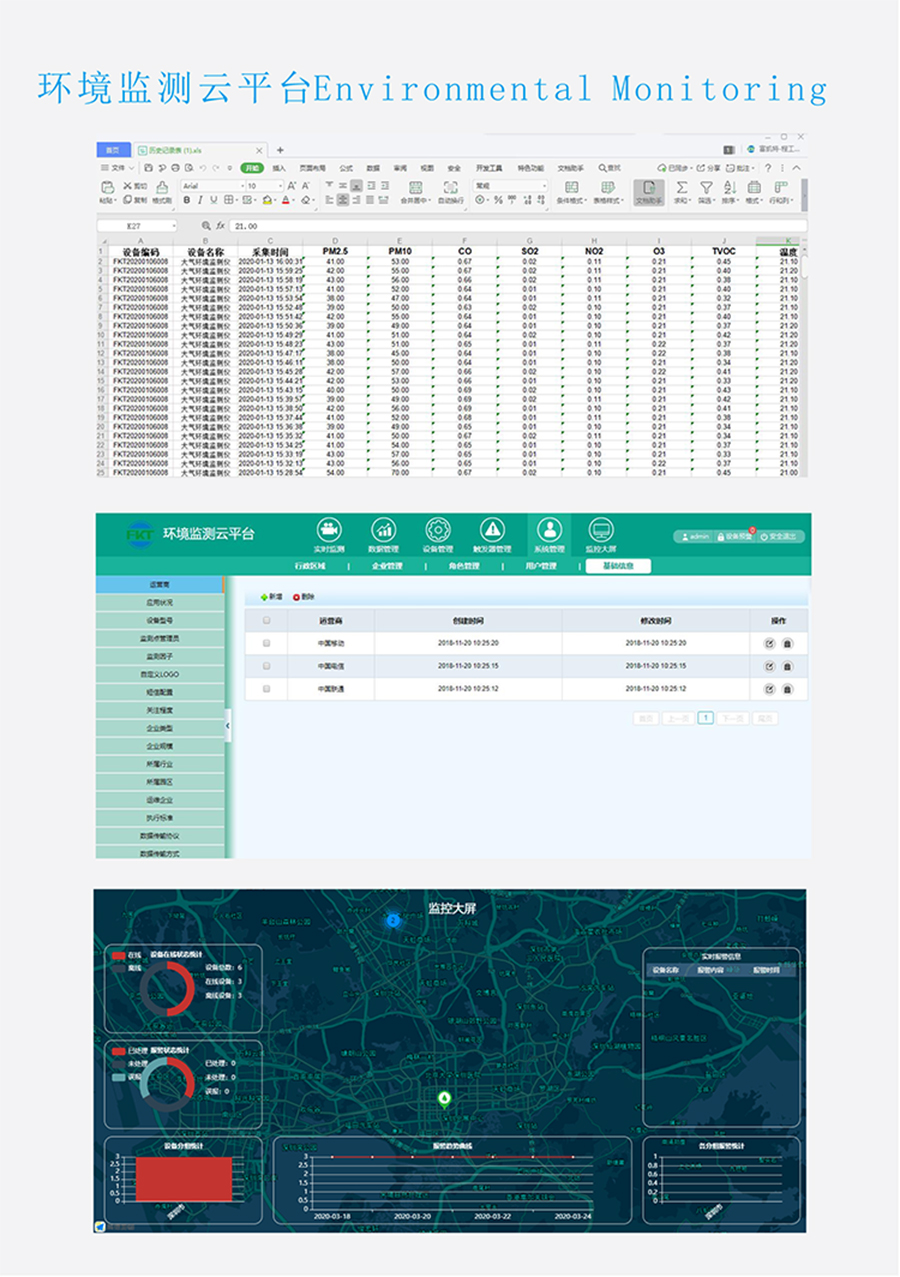Viewport: 900px width, 1277px height.
Task: Click the 合并居中 merge-and-center icon
Action: pyautogui.click(x=416, y=187)
